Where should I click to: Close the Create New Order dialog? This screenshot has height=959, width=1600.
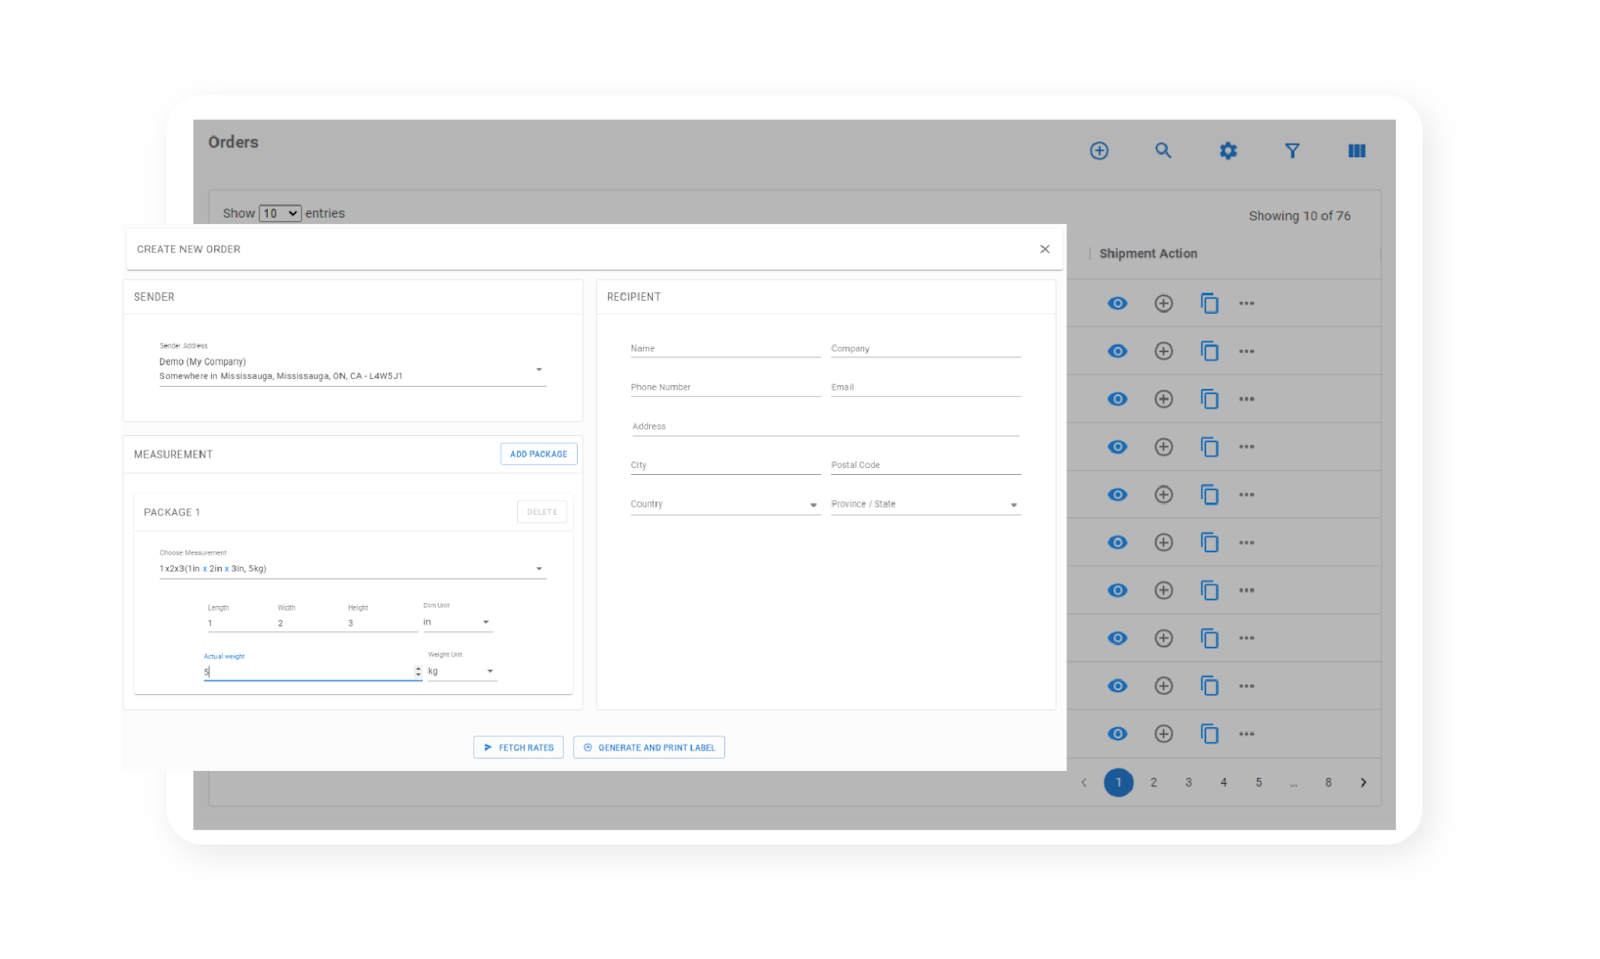coord(1045,249)
